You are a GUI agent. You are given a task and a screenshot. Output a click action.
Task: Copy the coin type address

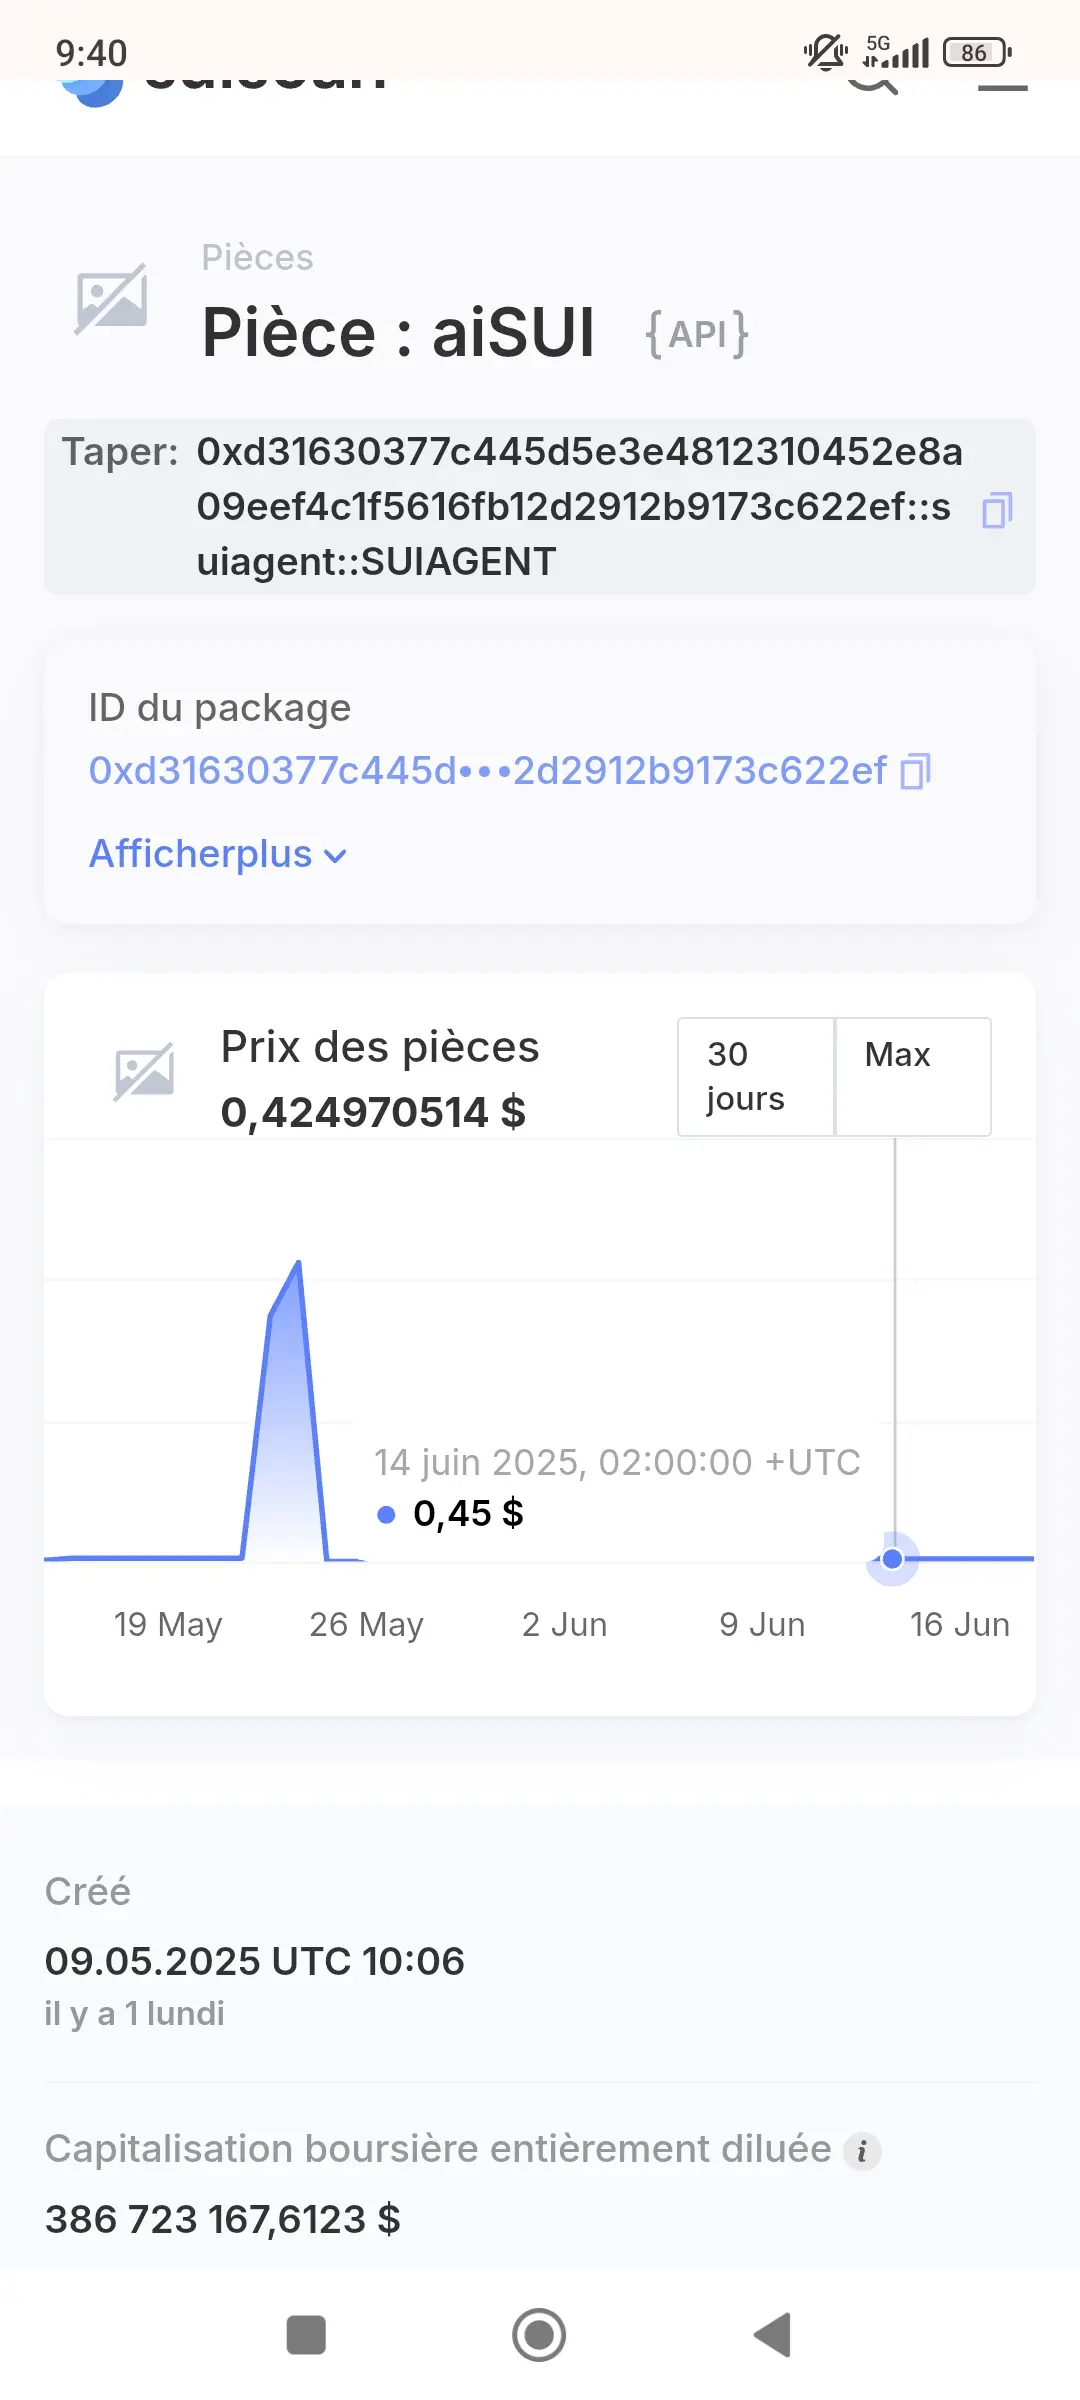pyautogui.click(x=996, y=510)
